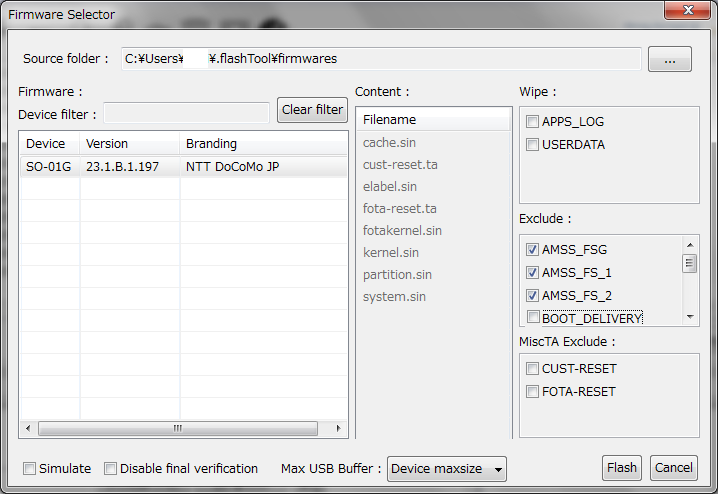The width and height of the screenshot is (718, 494).
Task: Select fota-reset.ta in content list
Action: pyautogui.click(x=400, y=209)
